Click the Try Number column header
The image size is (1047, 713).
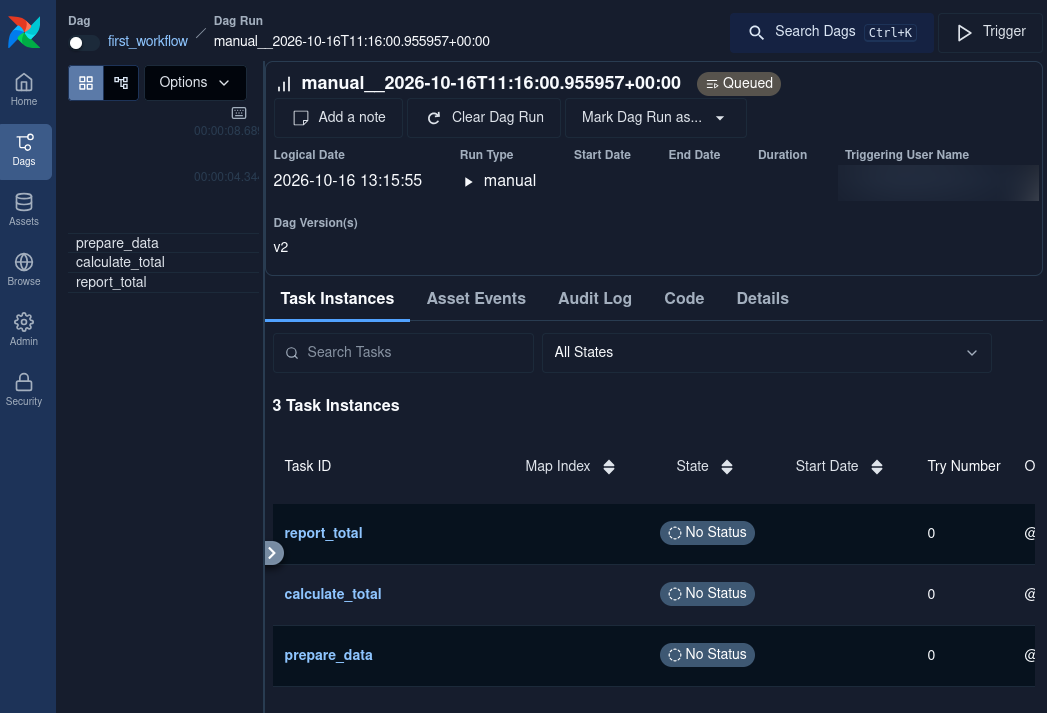[964, 466]
